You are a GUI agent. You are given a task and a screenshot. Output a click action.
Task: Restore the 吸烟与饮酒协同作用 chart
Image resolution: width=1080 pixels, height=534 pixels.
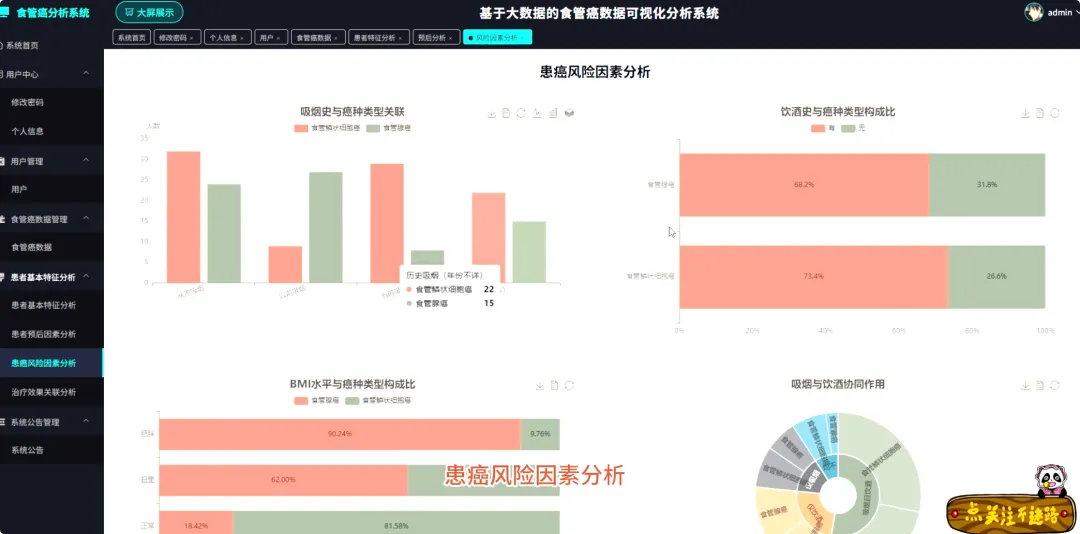coord(1055,385)
